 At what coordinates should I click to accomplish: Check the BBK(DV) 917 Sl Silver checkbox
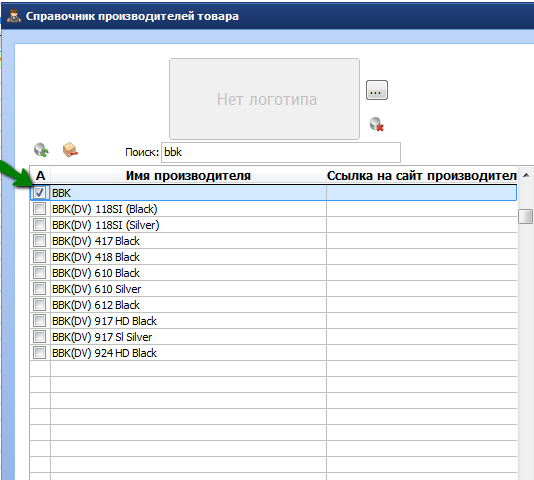click(40, 337)
